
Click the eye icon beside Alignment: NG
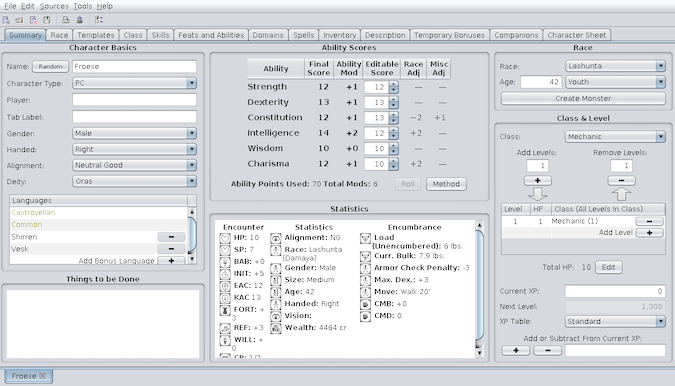(276, 238)
